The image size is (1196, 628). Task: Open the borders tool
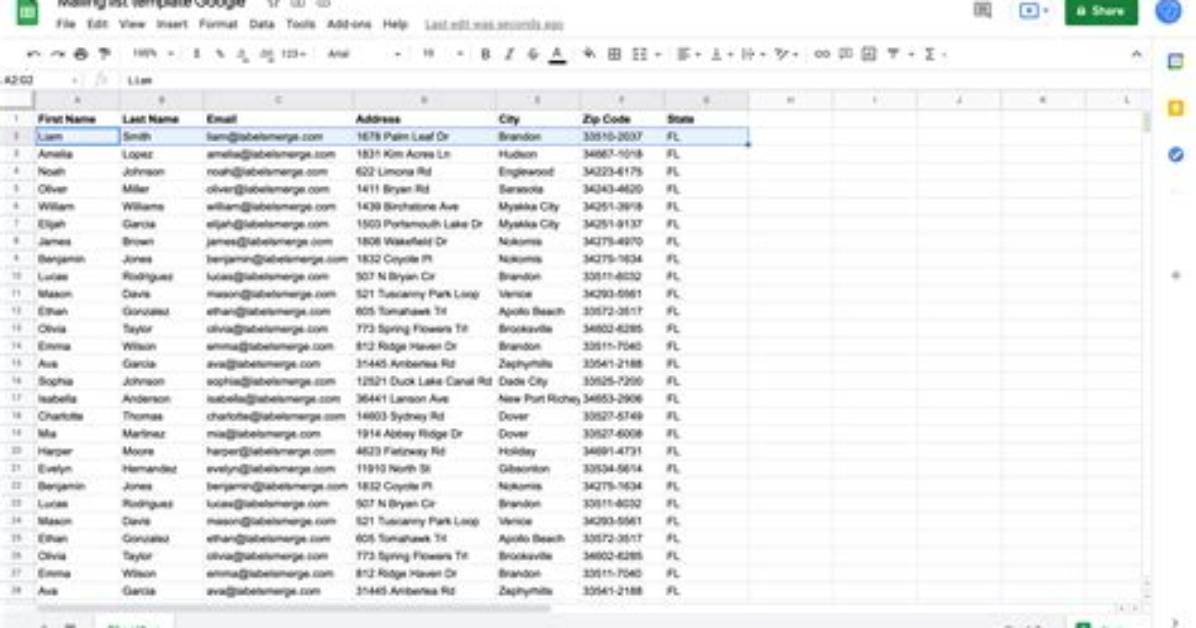pos(614,54)
